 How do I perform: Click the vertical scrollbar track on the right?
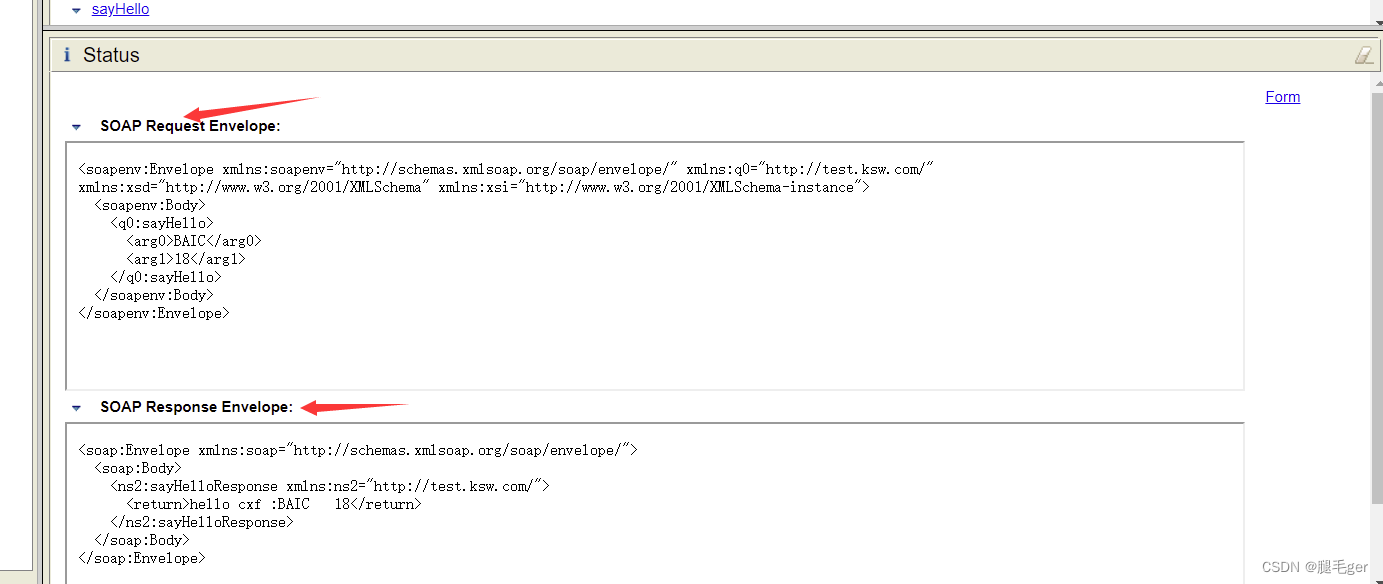click(x=1374, y=300)
